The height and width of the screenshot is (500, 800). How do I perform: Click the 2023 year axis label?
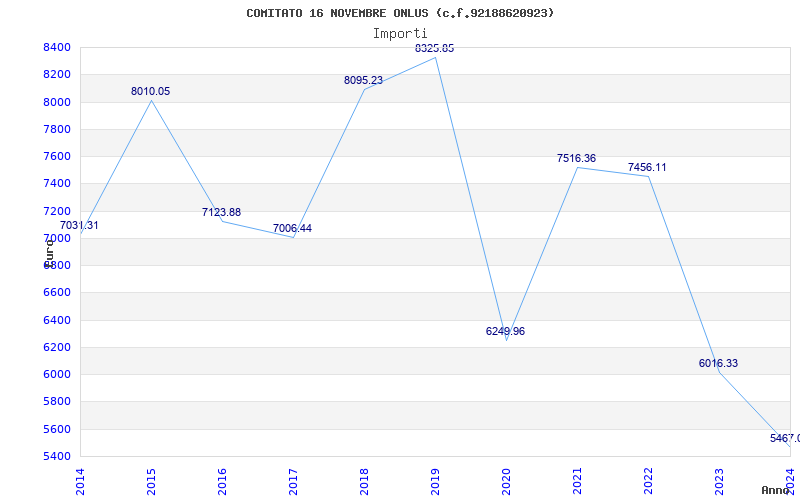[719, 482]
